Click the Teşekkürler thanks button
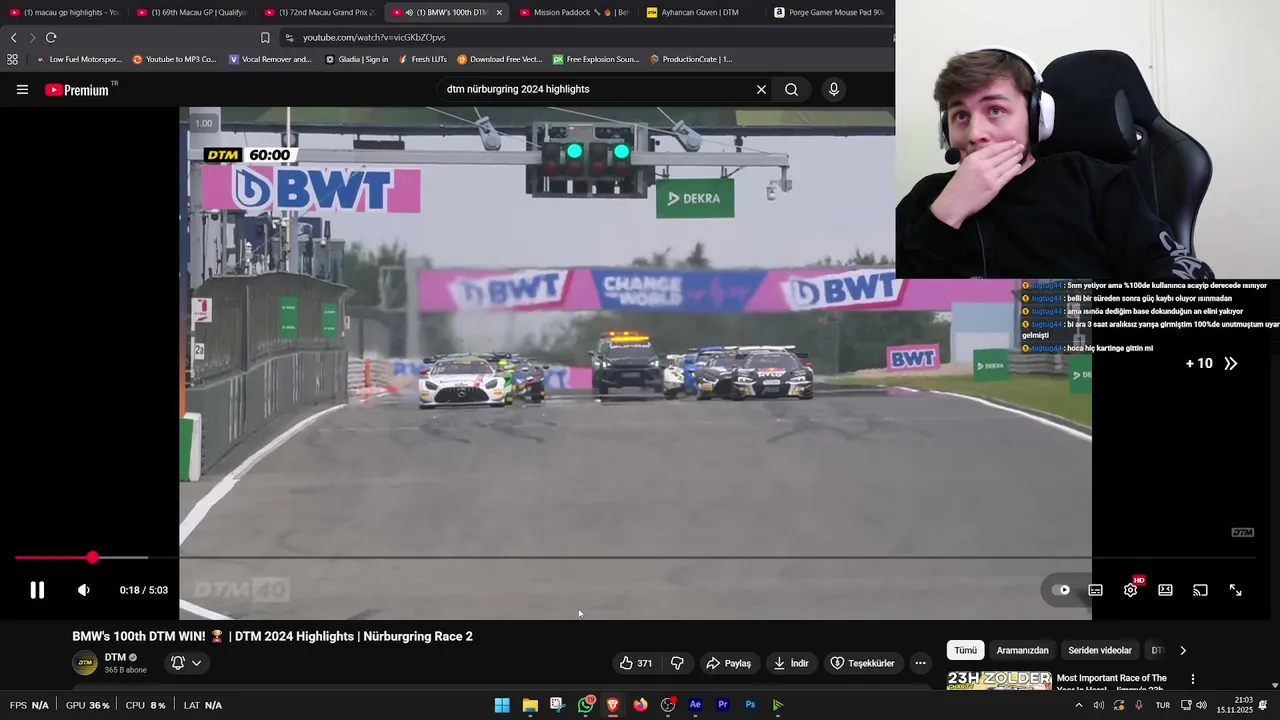Screen dimensions: 1280x720 point(862,663)
